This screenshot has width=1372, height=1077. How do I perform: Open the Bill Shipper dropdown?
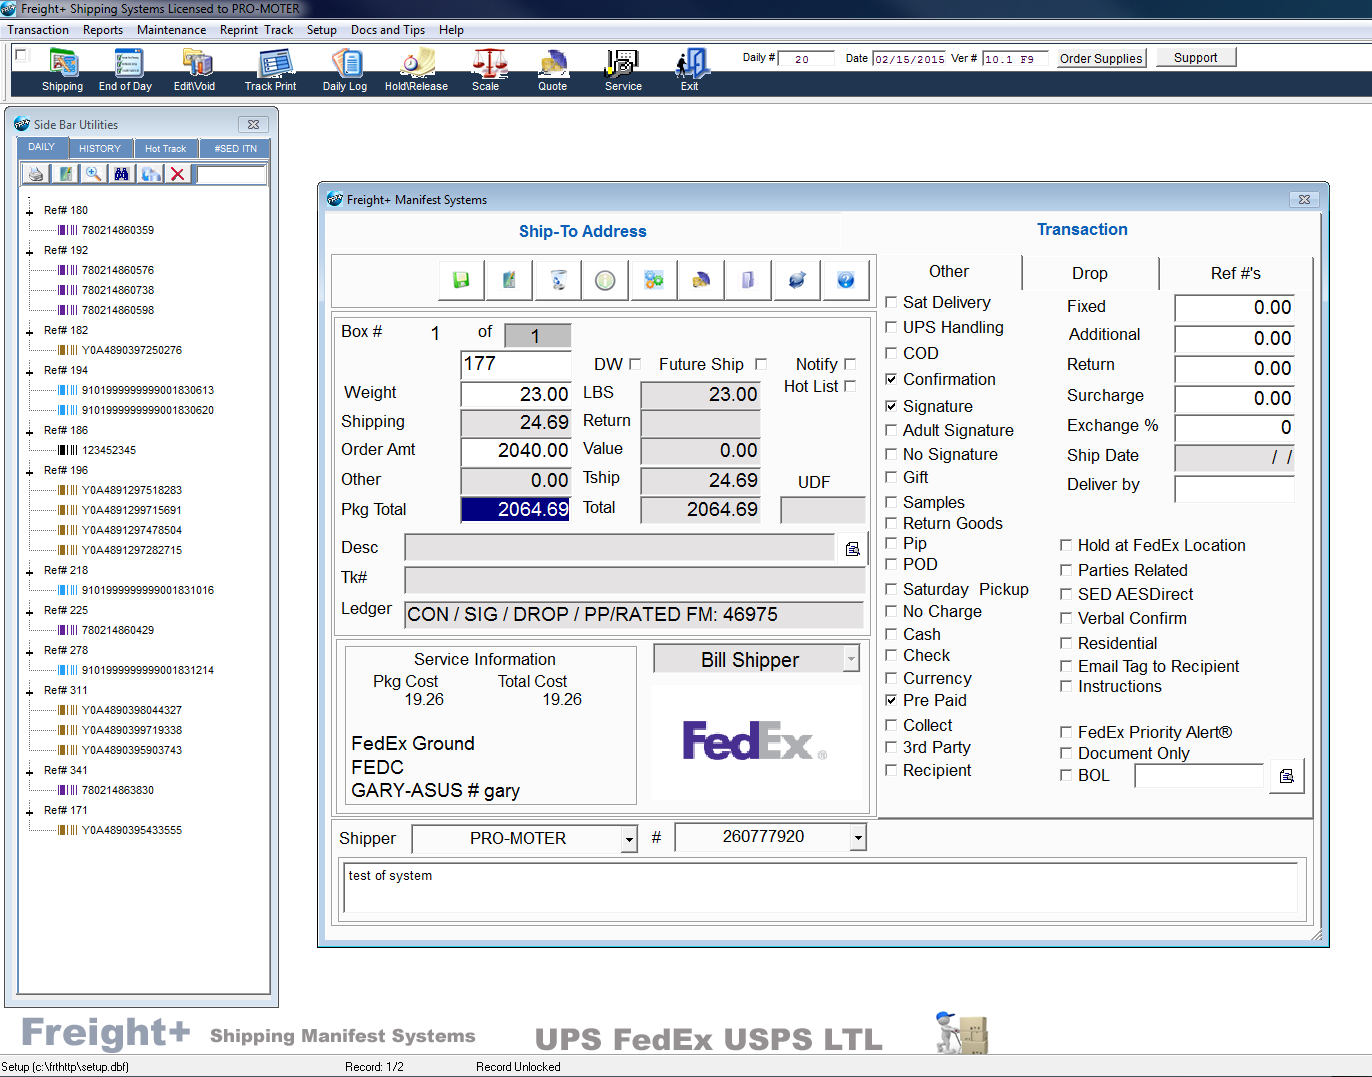point(851,659)
